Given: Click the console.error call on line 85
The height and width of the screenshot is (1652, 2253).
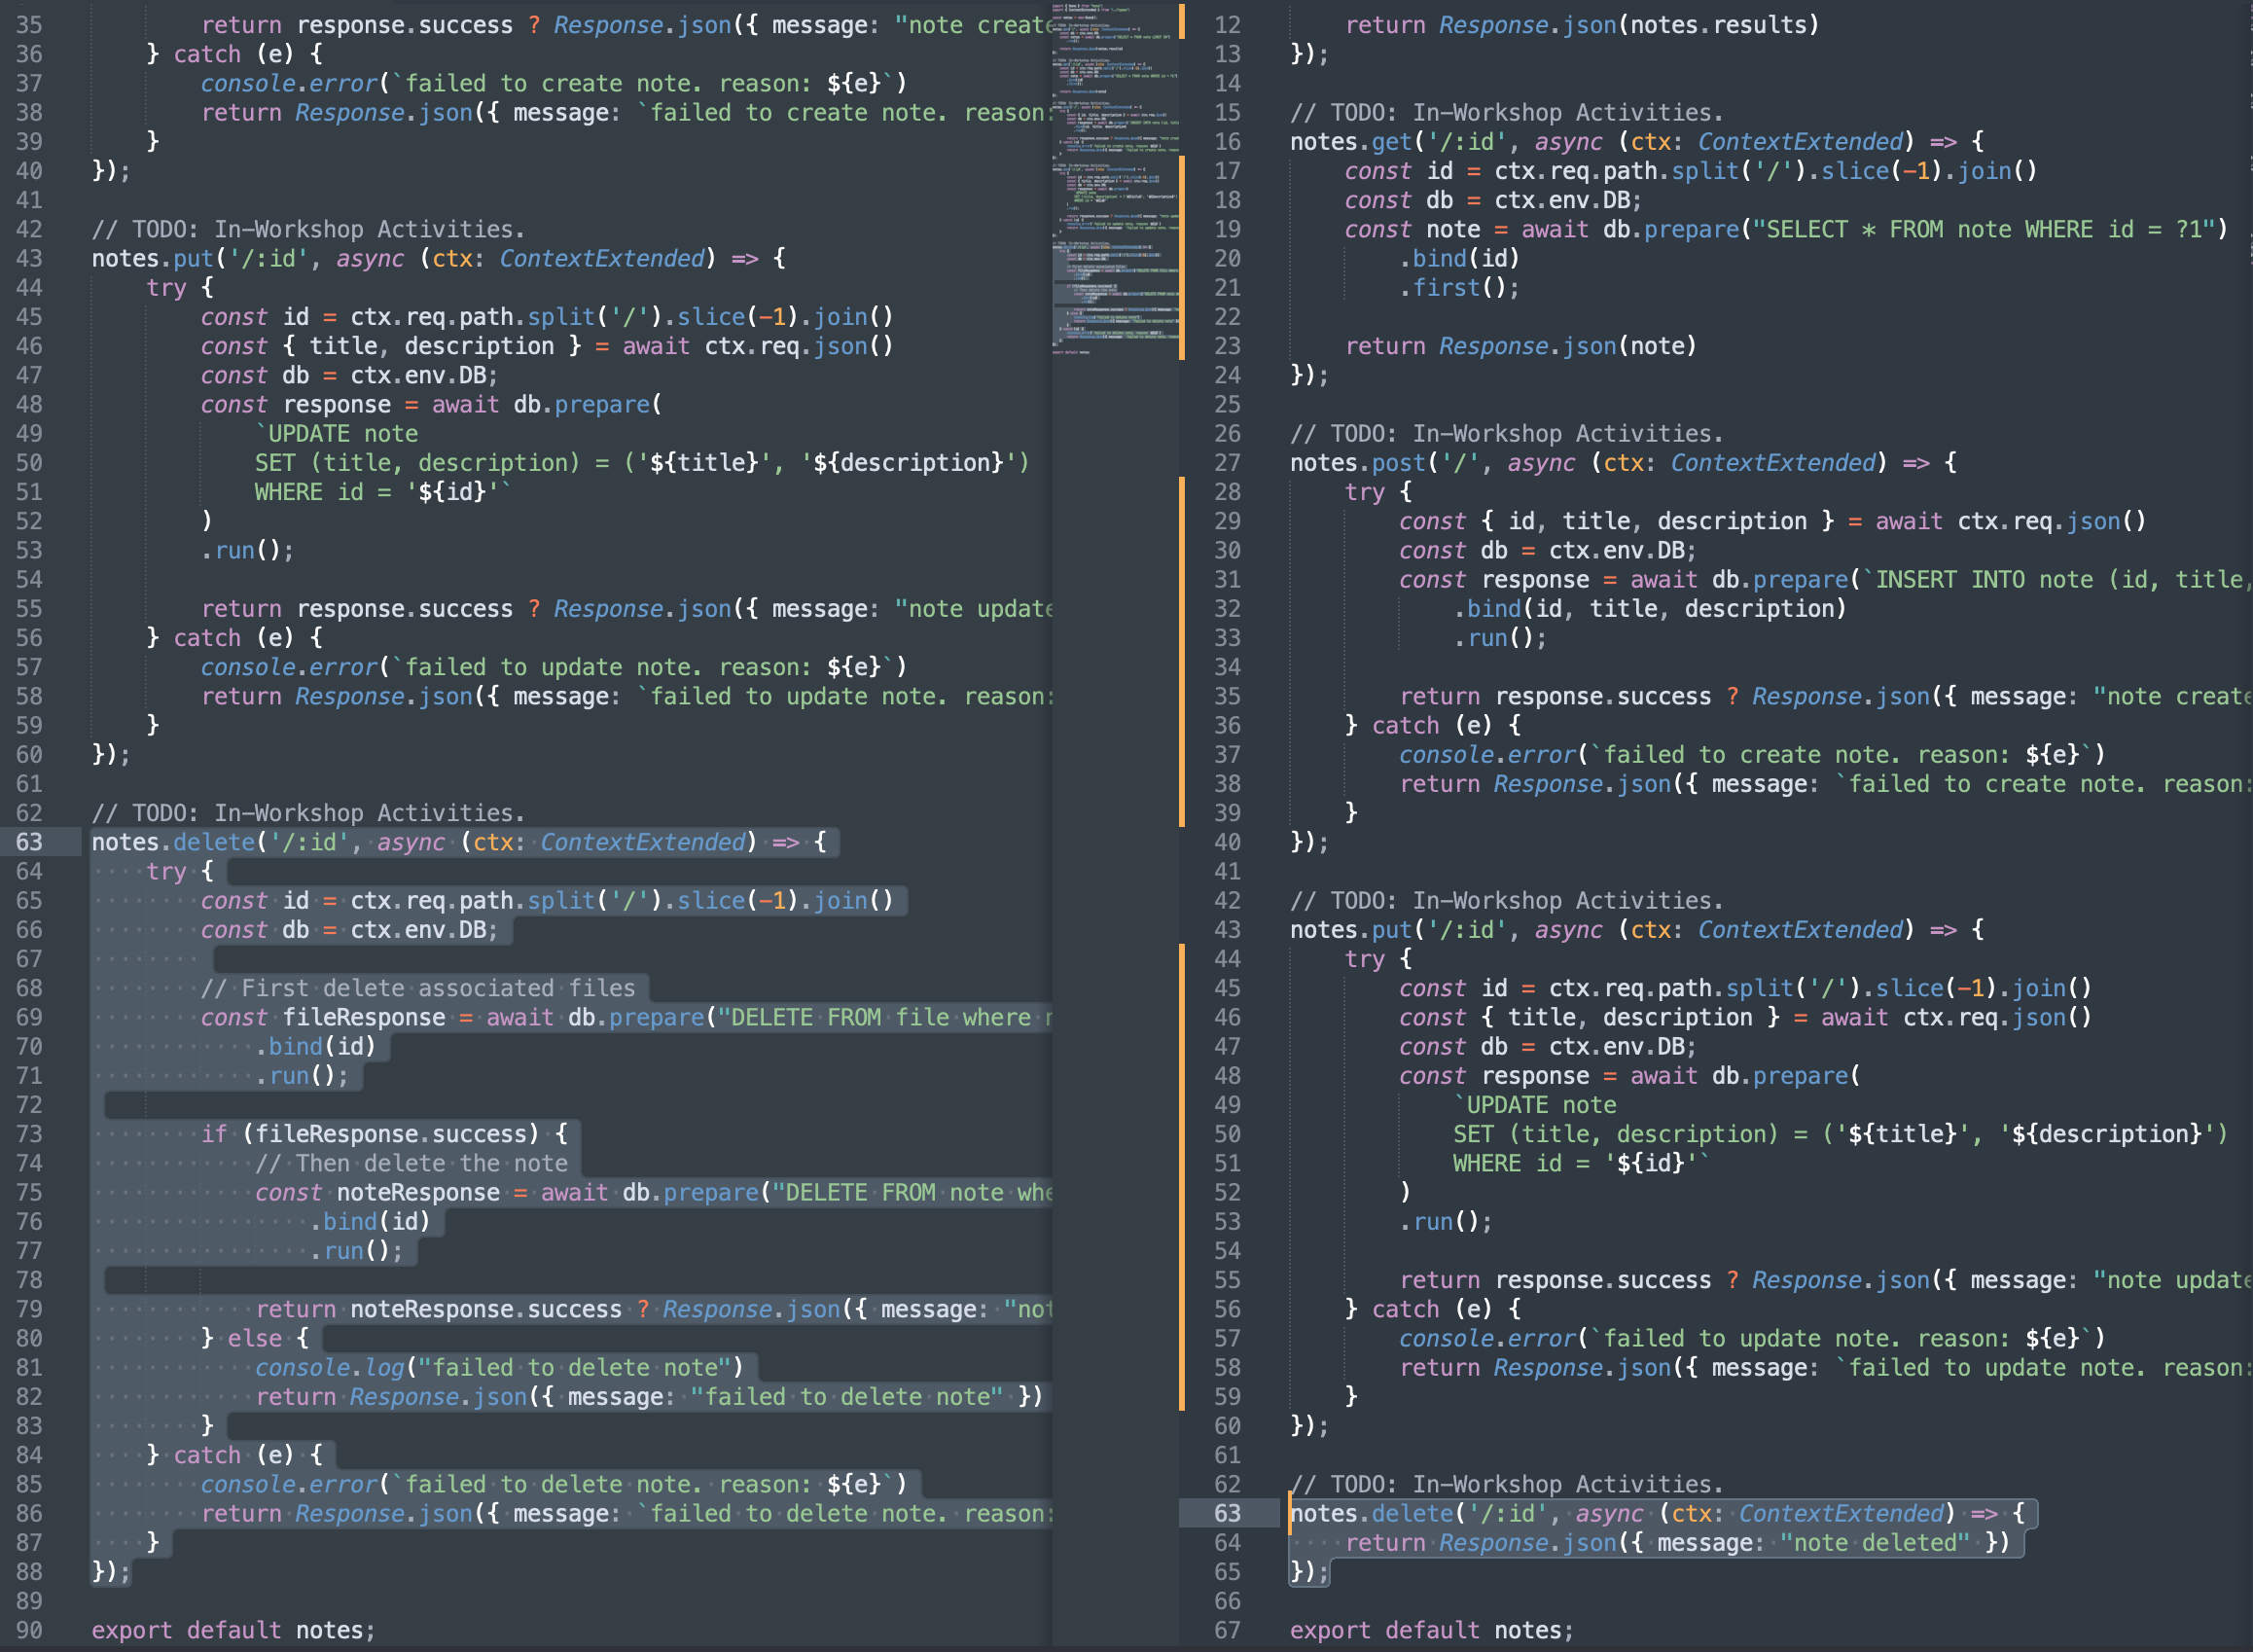Looking at the screenshot, I should pyautogui.click(x=290, y=1484).
